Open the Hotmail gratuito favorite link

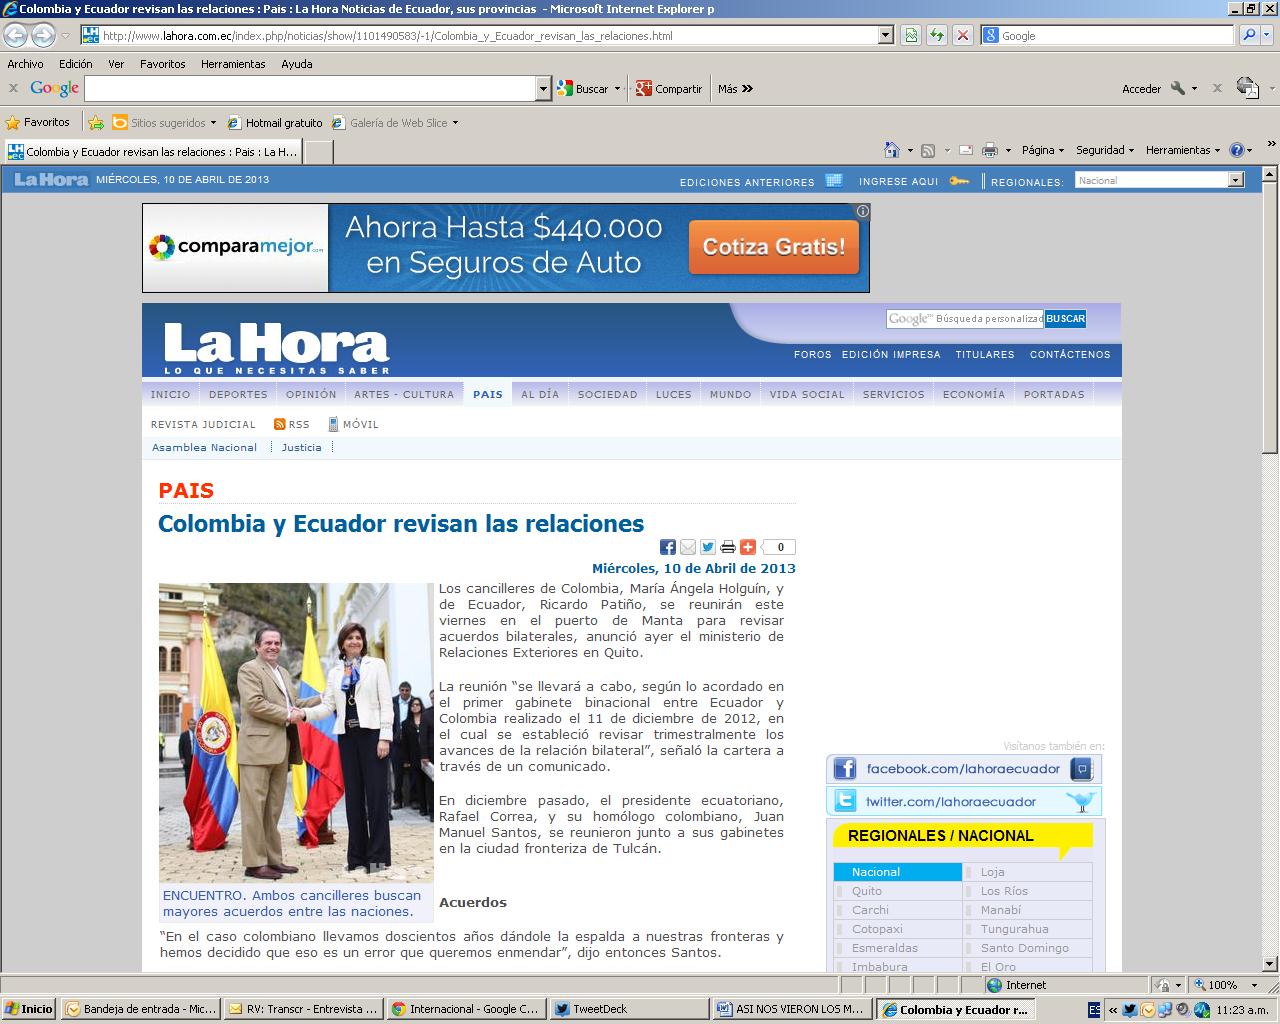[275, 123]
